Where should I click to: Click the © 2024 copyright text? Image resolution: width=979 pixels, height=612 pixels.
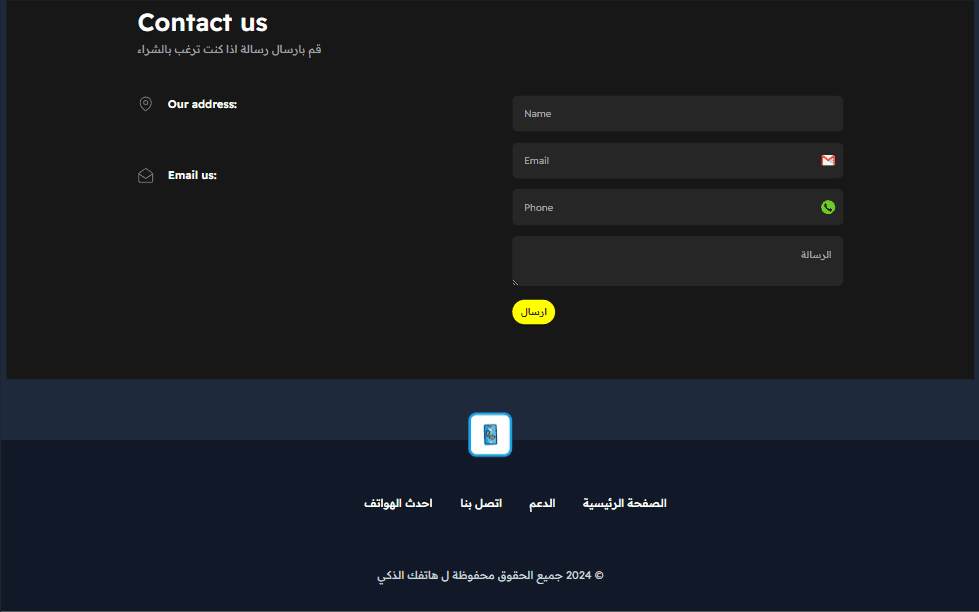click(490, 576)
